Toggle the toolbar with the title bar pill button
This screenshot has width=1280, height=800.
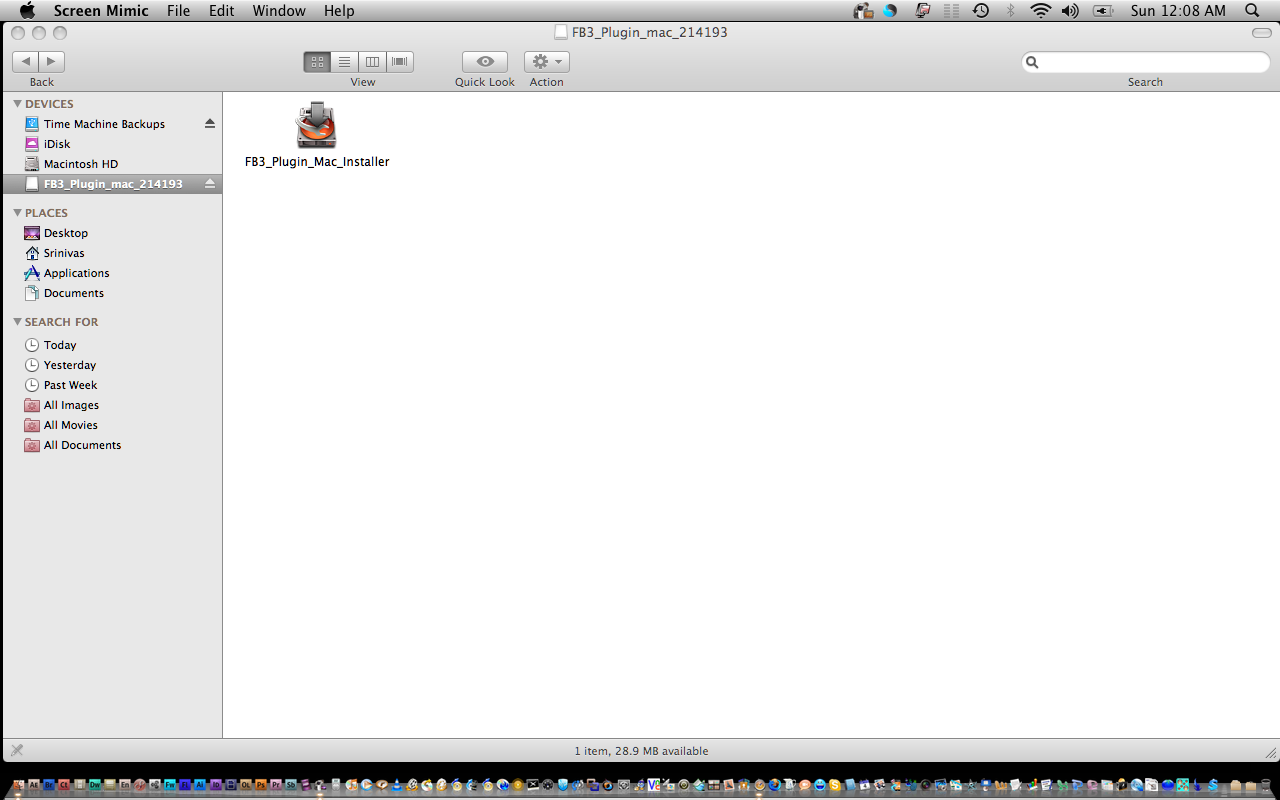[1261, 33]
